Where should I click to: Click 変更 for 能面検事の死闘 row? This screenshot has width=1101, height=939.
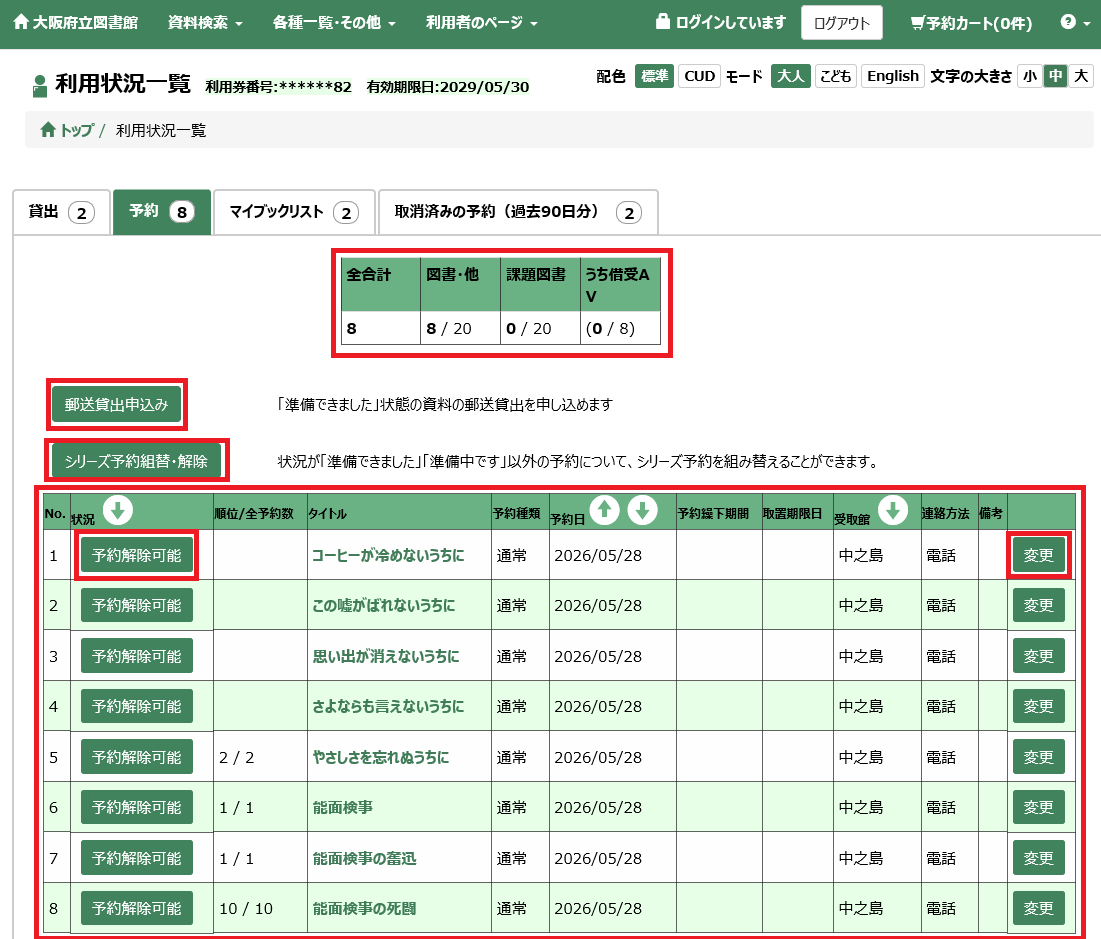[1039, 908]
